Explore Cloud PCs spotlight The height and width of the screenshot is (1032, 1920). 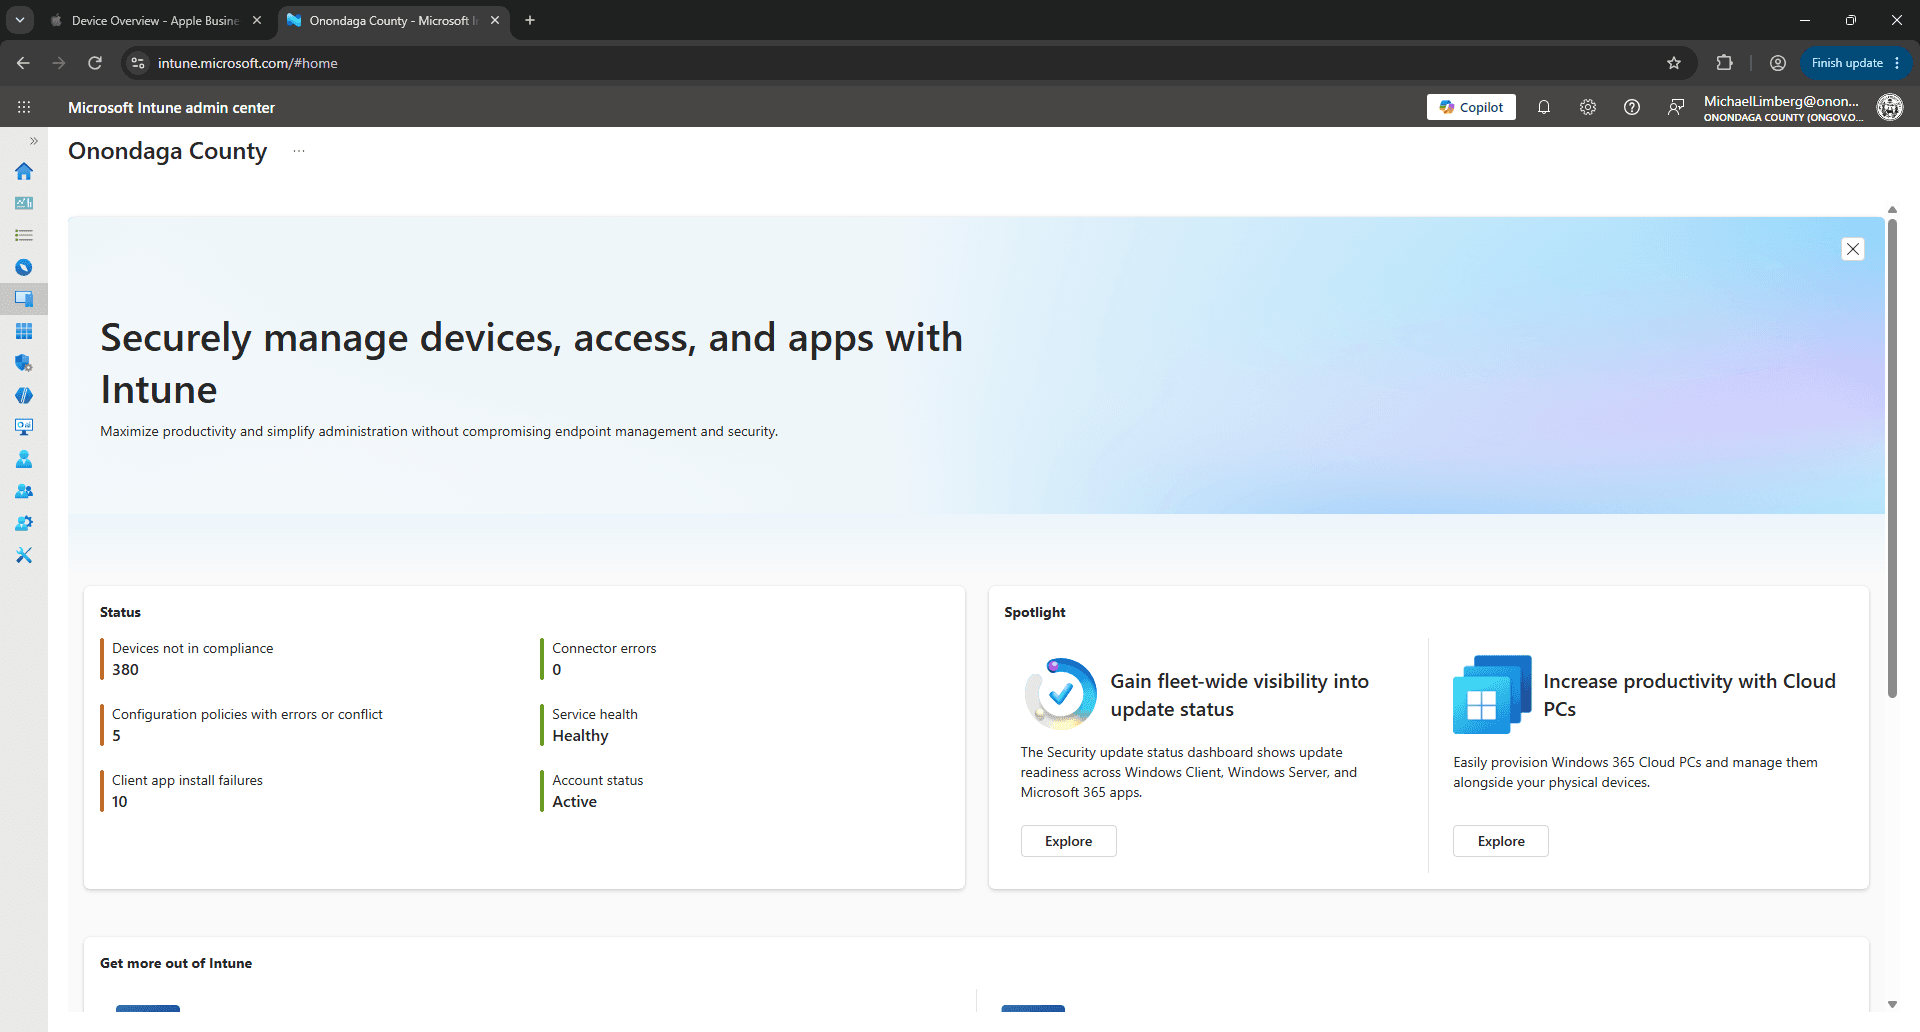click(1501, 841)
